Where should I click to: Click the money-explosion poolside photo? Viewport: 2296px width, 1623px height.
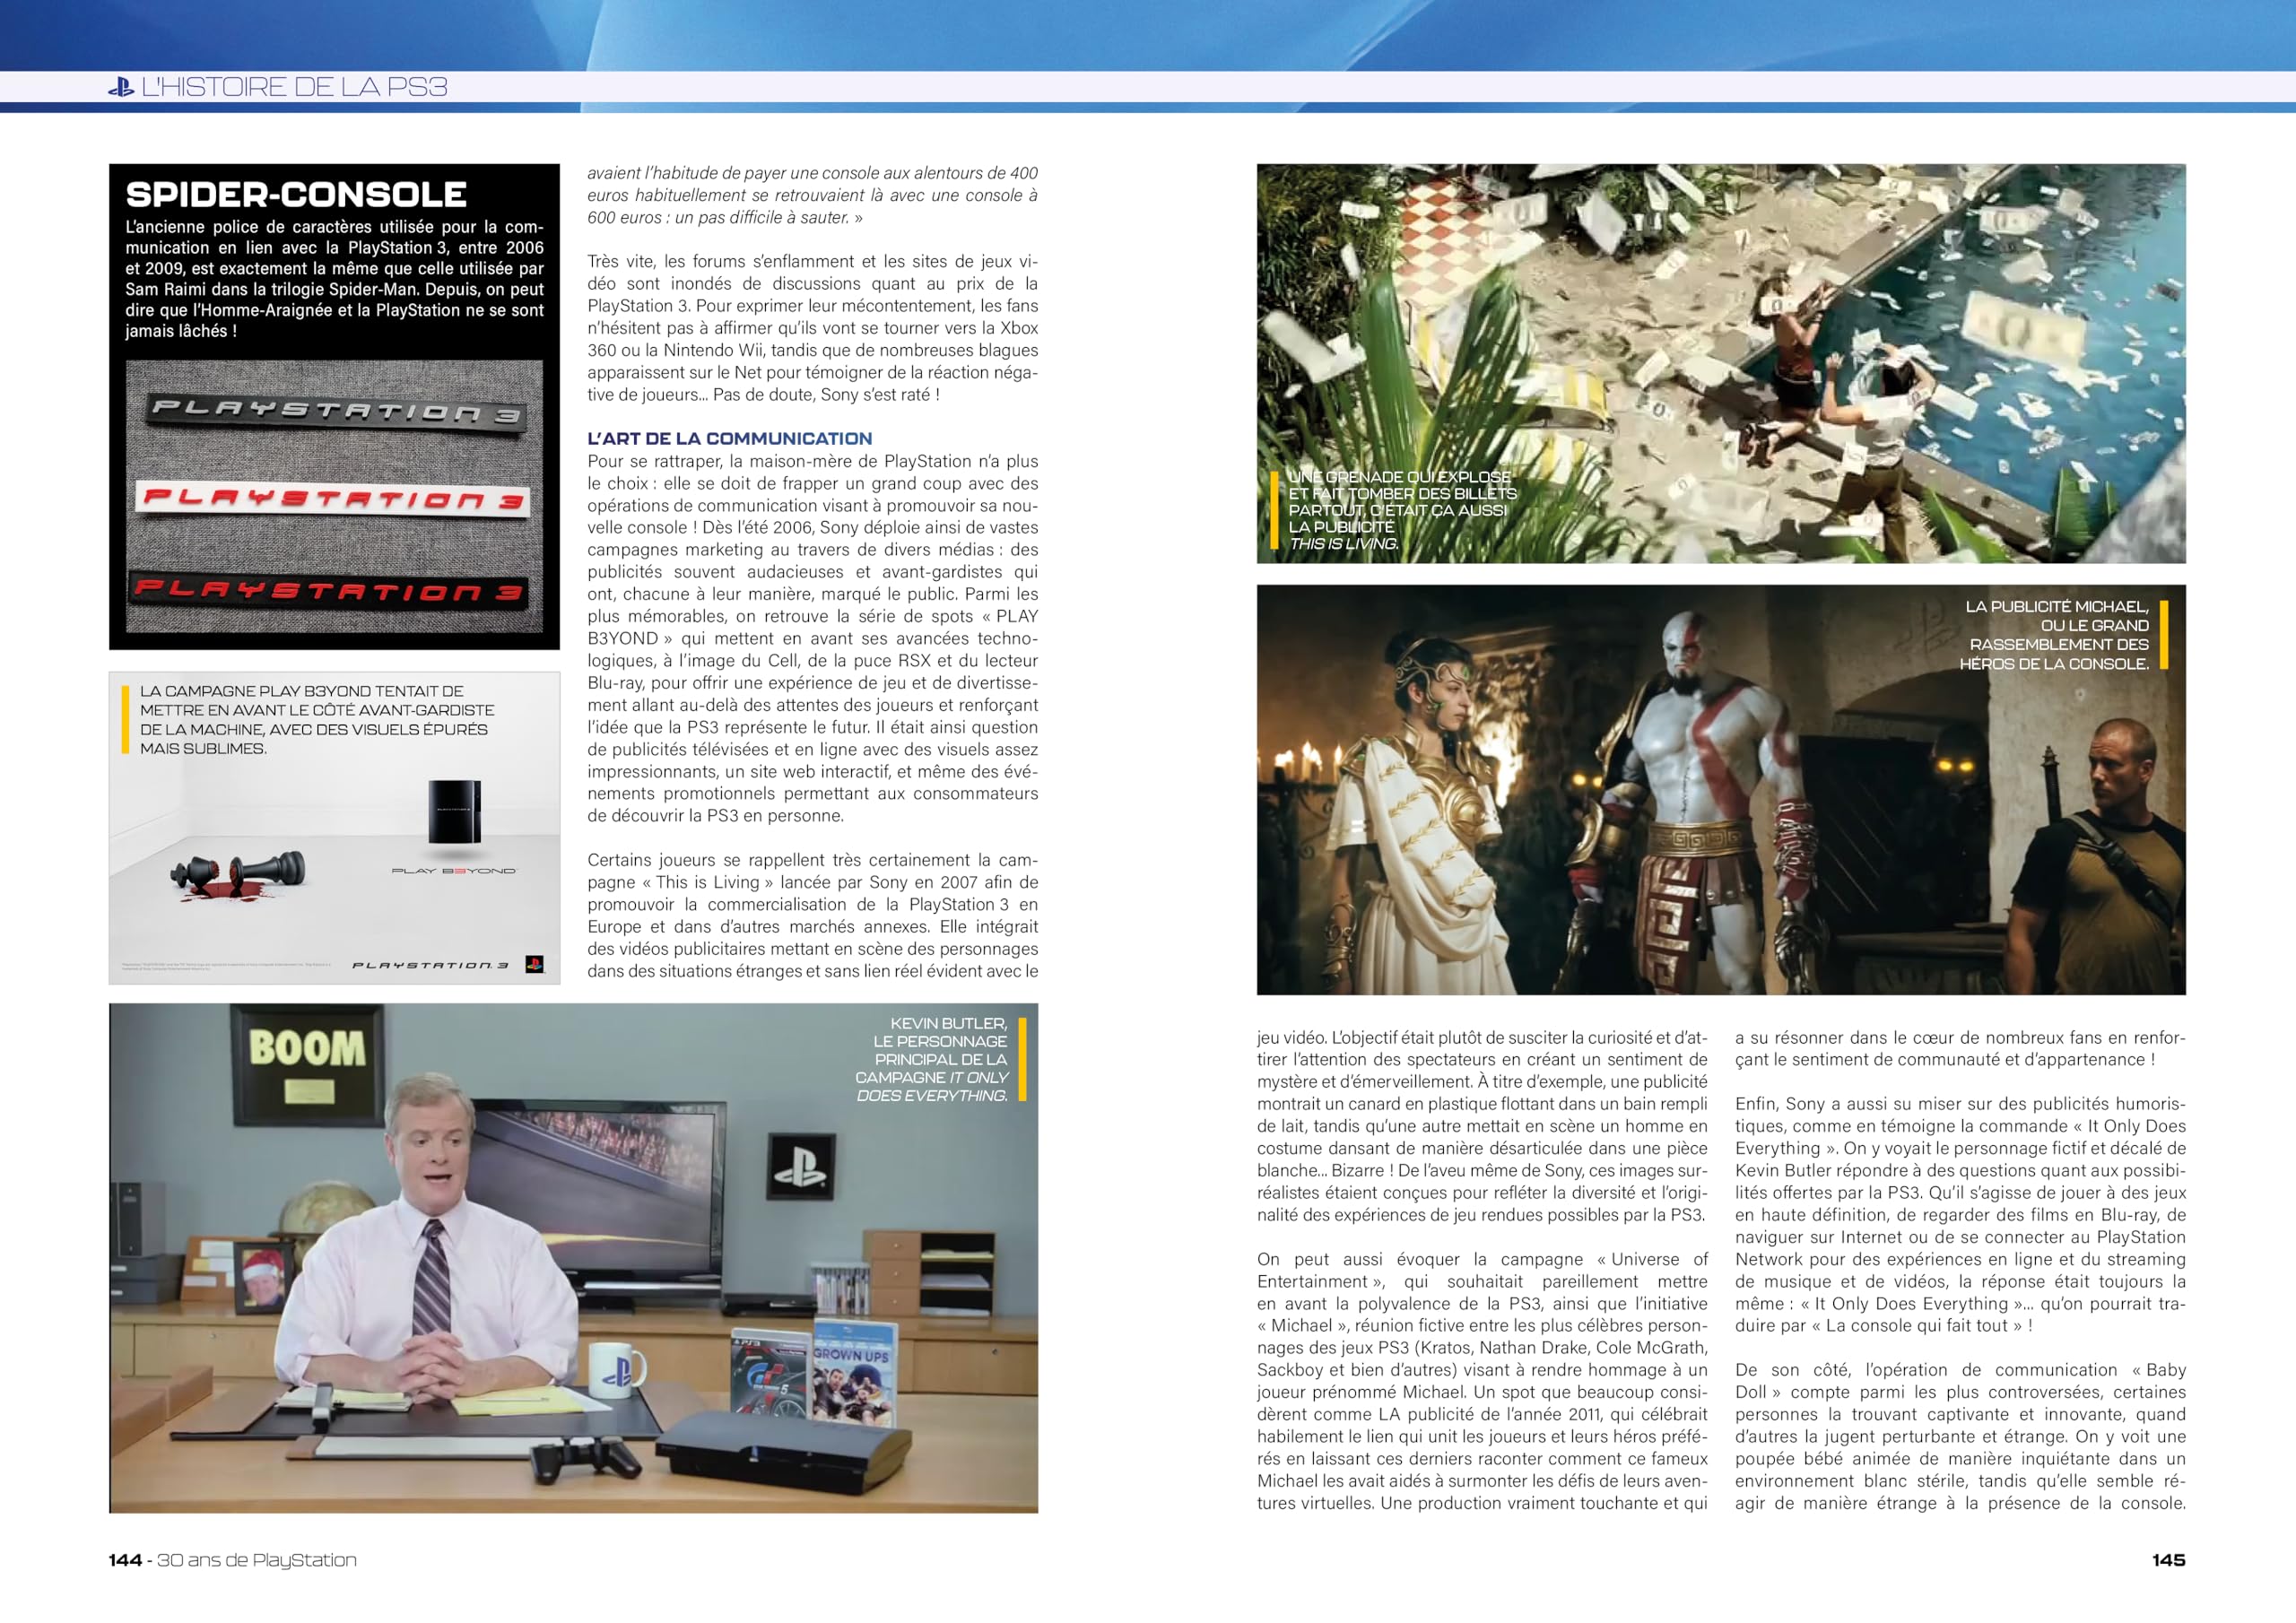click(x=1720, y=363)
